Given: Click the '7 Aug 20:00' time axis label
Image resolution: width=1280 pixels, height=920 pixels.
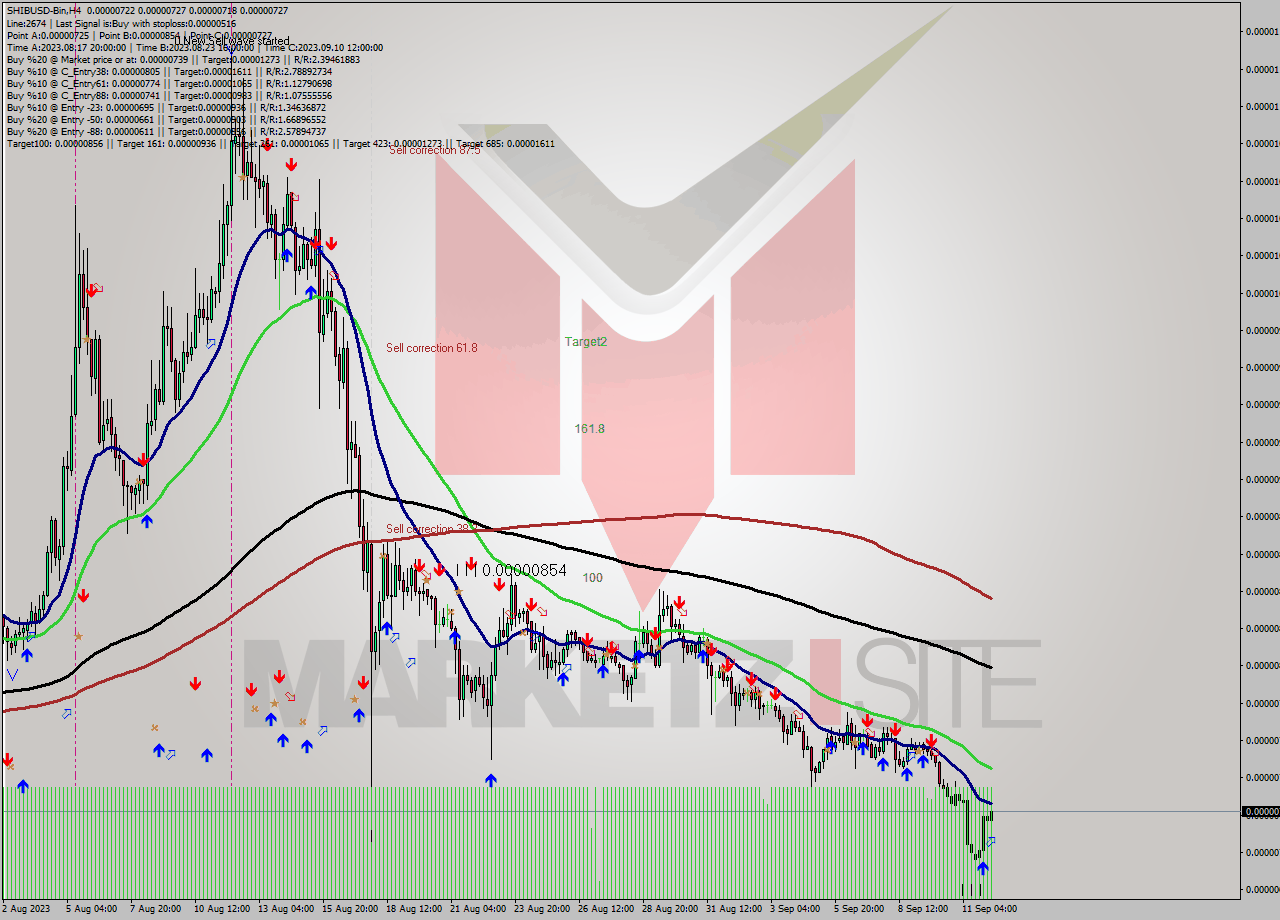Looking at the screenshot, I should pyautogui.click(x=156, y=909).
